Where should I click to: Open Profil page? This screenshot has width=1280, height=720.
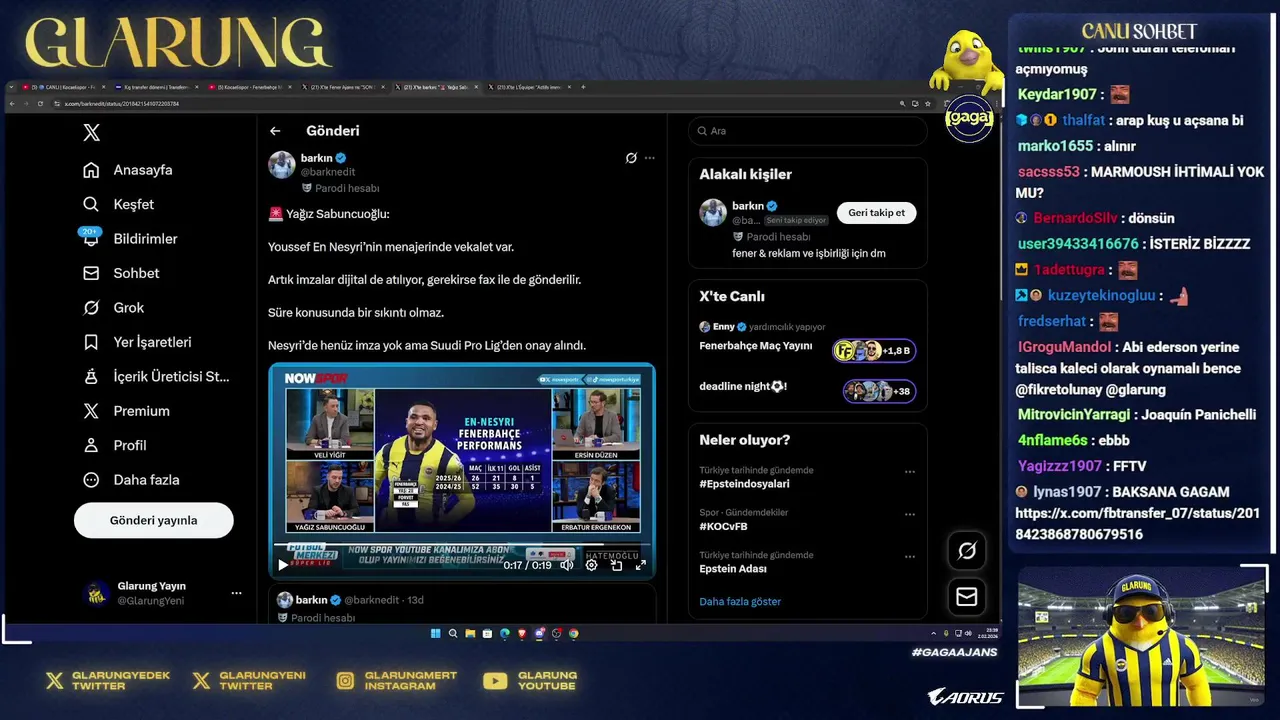tap(115, 445)
